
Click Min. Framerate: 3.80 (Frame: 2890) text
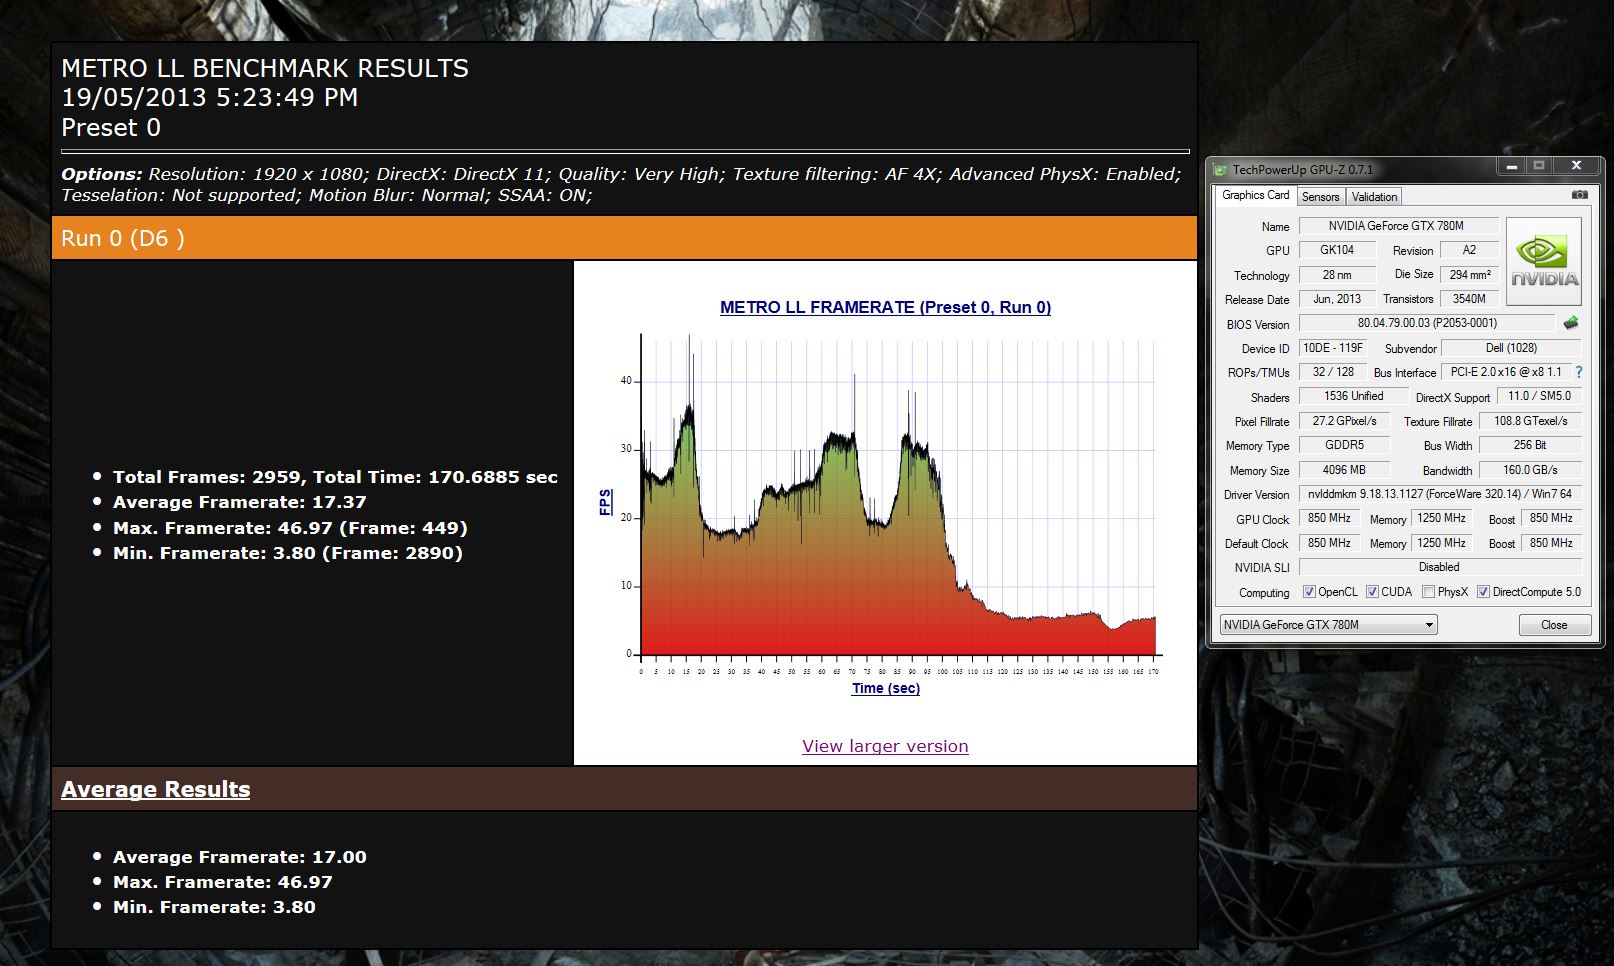coord(288,553)
